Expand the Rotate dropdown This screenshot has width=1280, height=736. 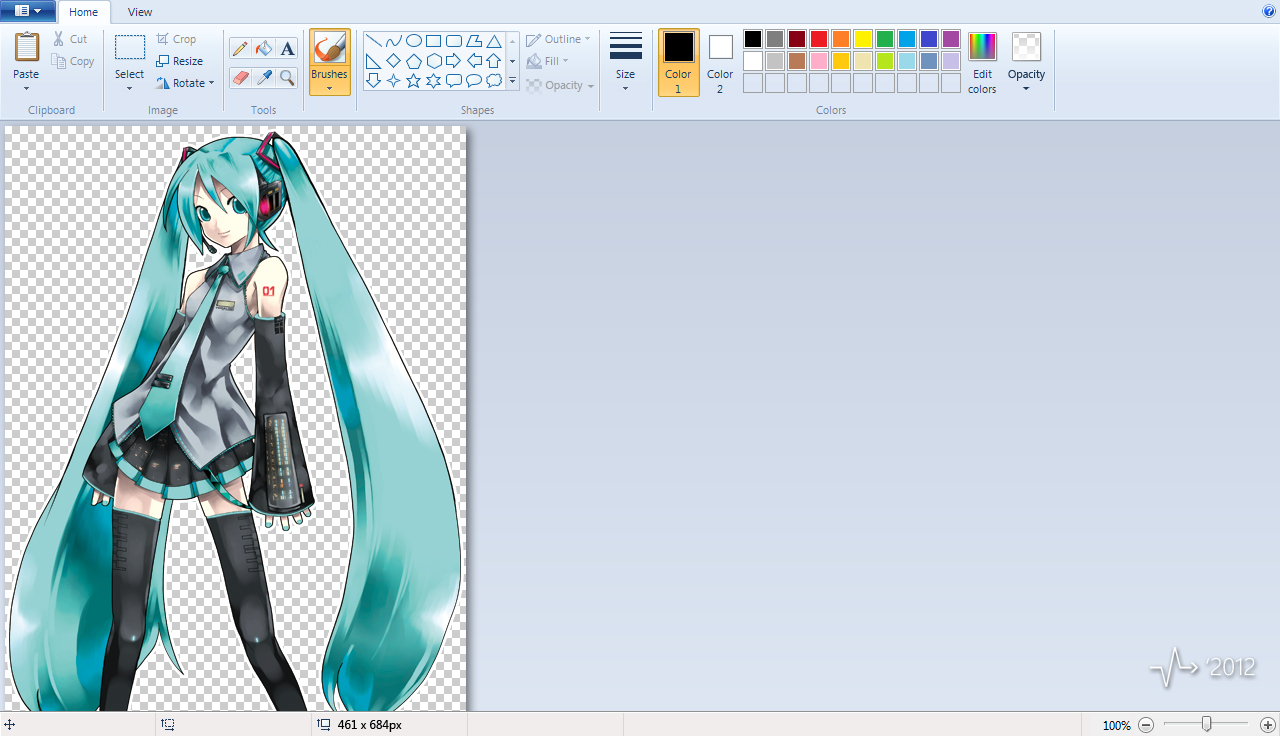pyautogui.click(x=211, y=83)
